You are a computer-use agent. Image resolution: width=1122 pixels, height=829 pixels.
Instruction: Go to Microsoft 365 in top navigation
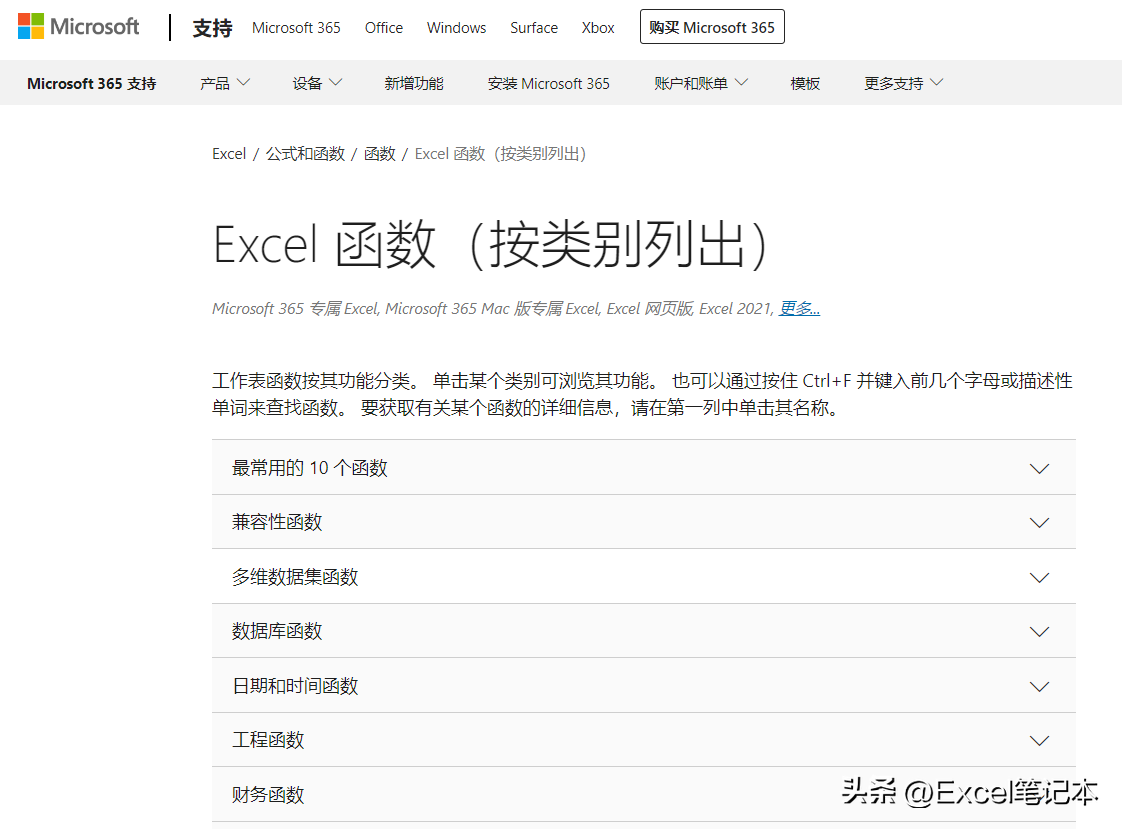point(296,28)
